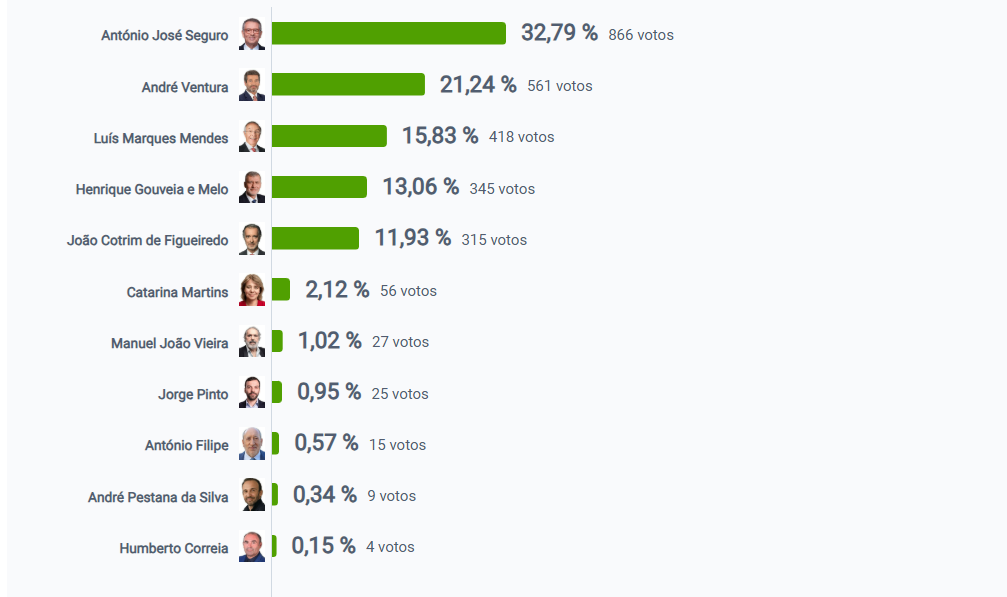Click the name Catarina Martins
This screenshot has height=597, width=1007.
(x=177, y=292)
